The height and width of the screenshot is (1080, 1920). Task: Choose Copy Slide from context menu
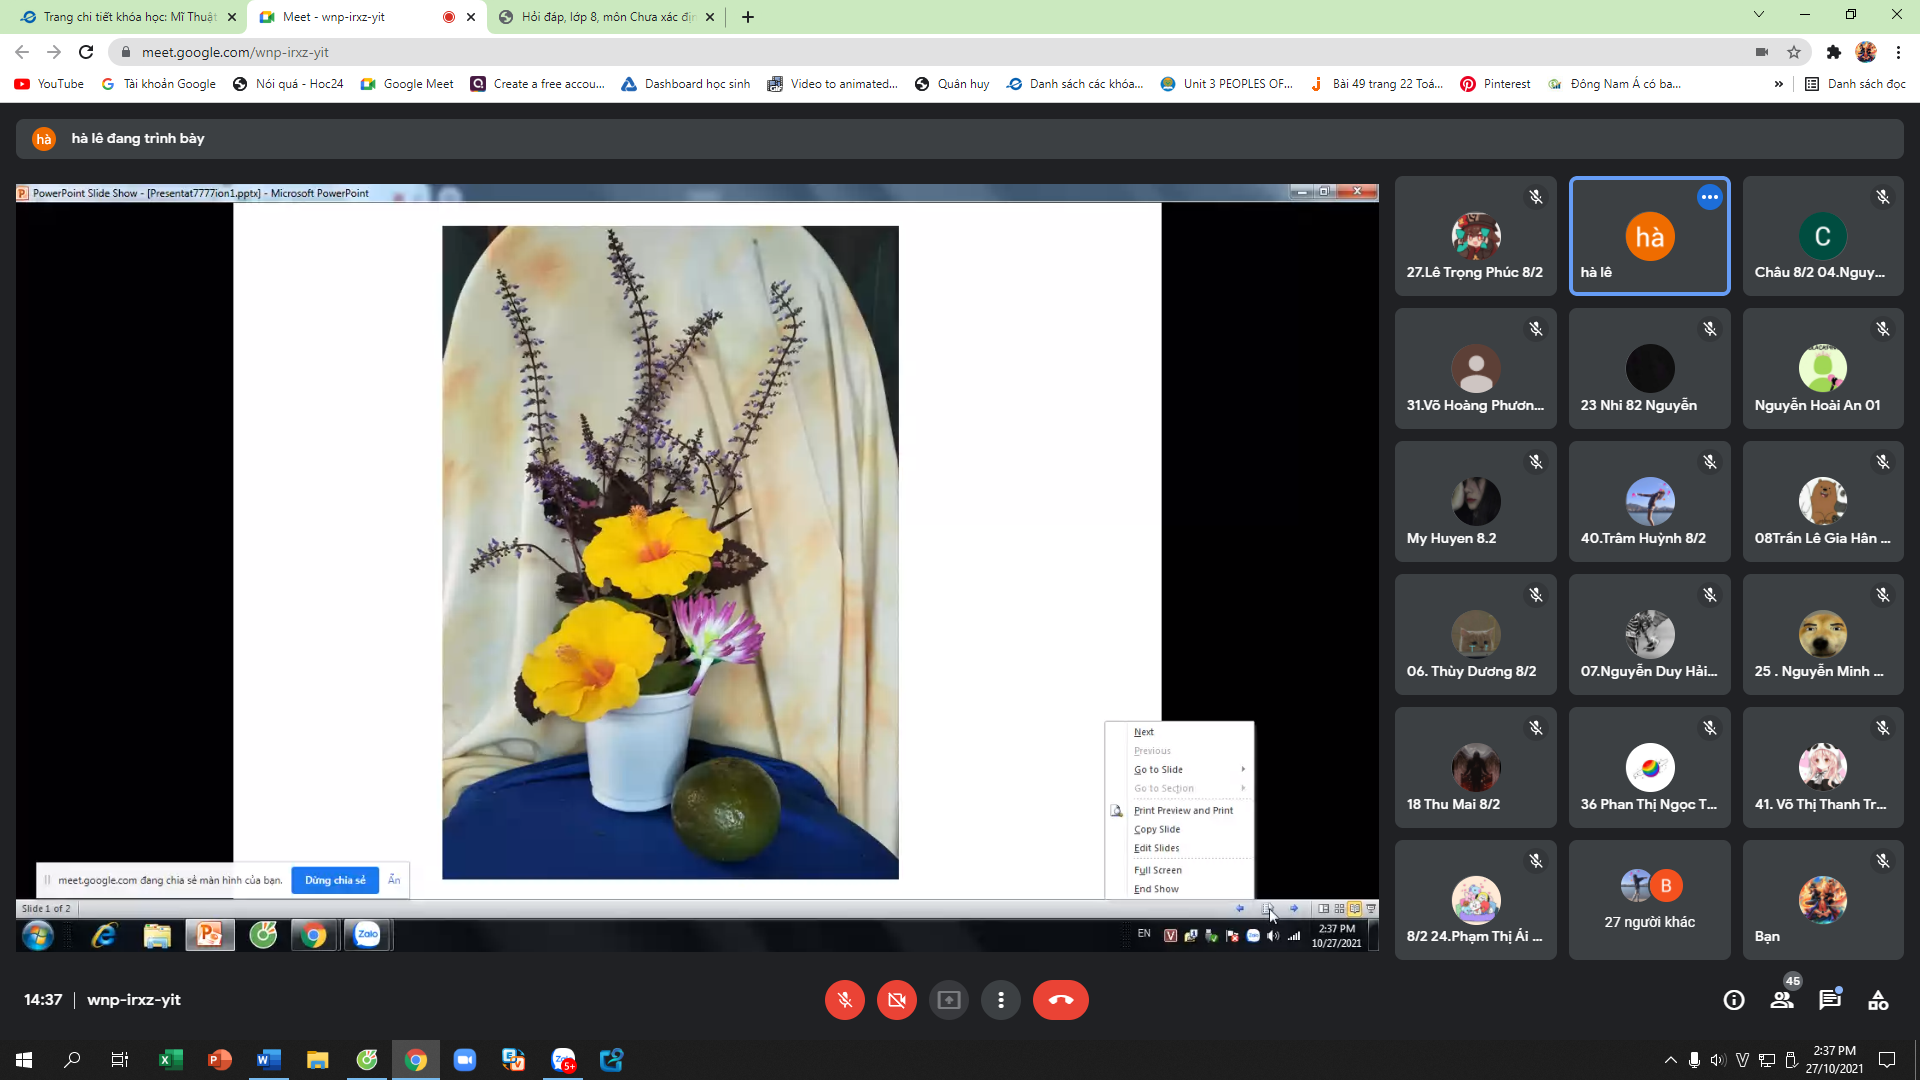[1157, 829]
